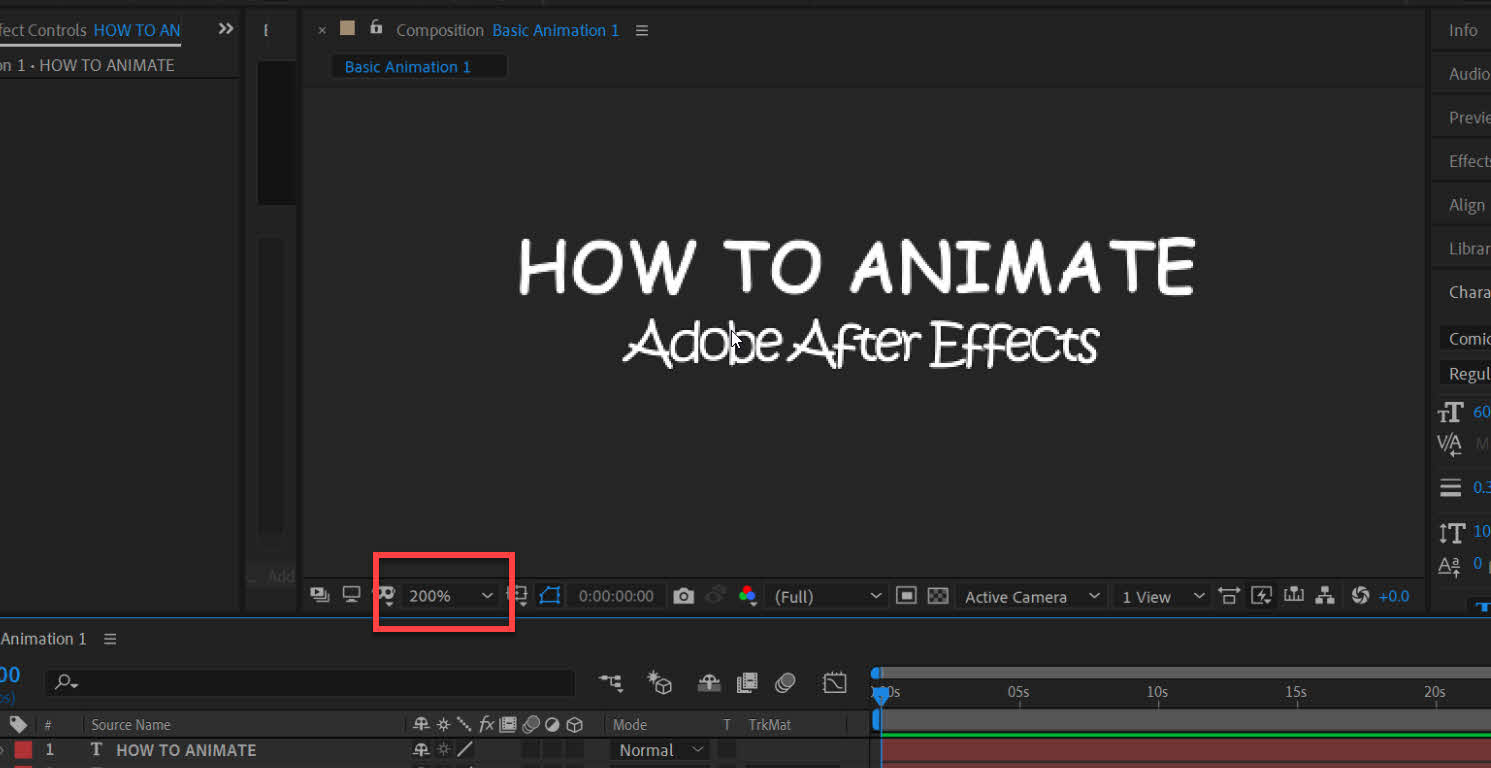This screenshot has width=1491, height=768.
Task: Open the Composition Mini-Flowchart
Action: tap(611, 683)
